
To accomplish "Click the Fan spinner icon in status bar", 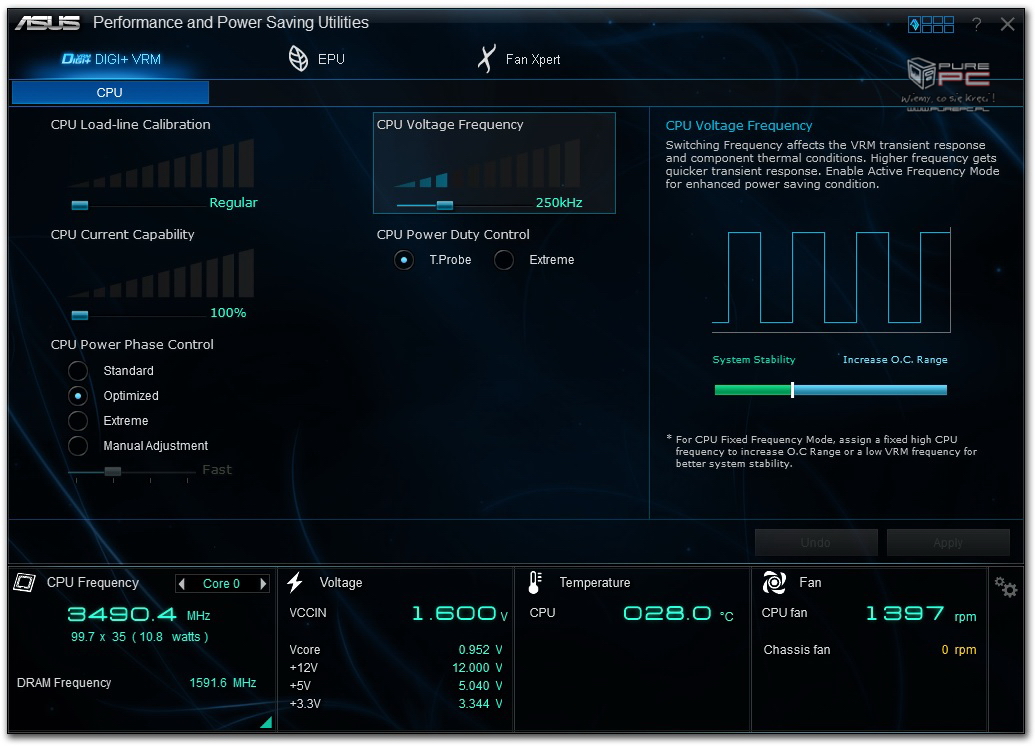I will pos(774,583).
